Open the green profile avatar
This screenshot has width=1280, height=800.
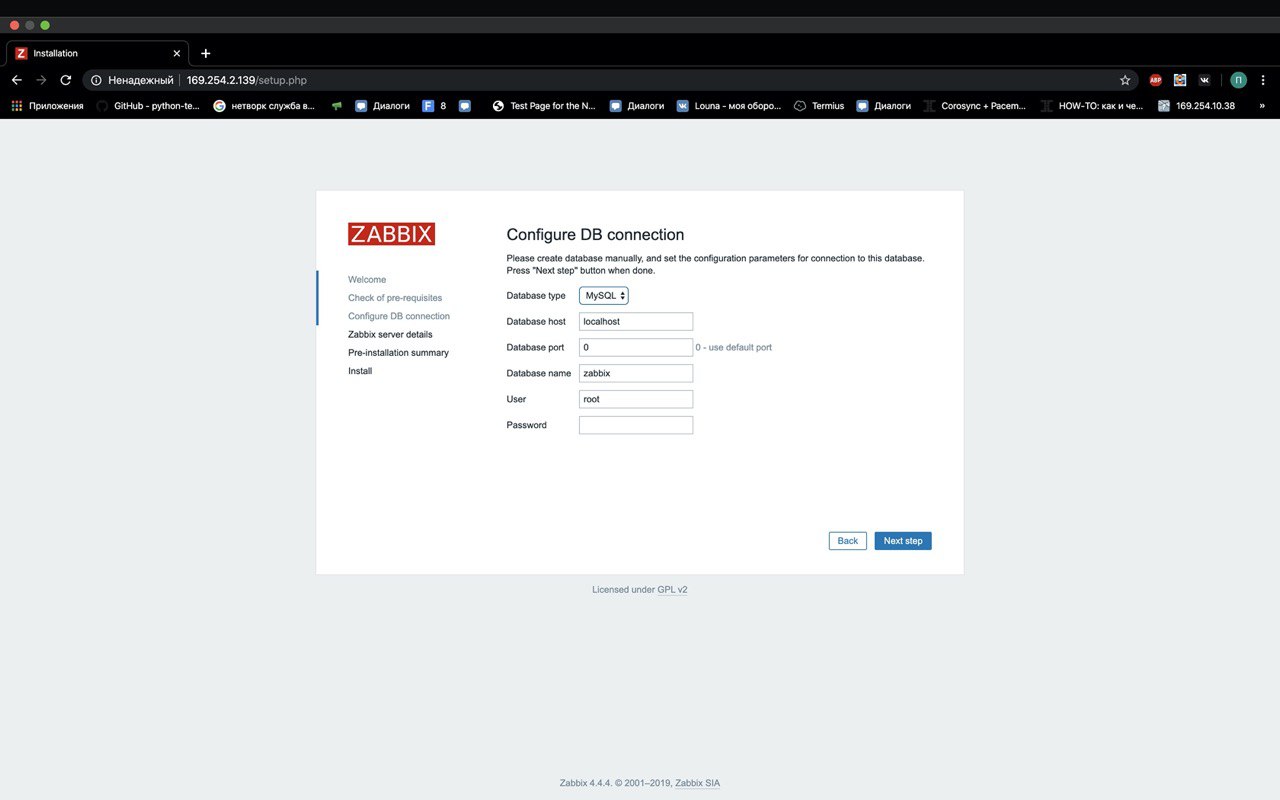pos(1238,80)
